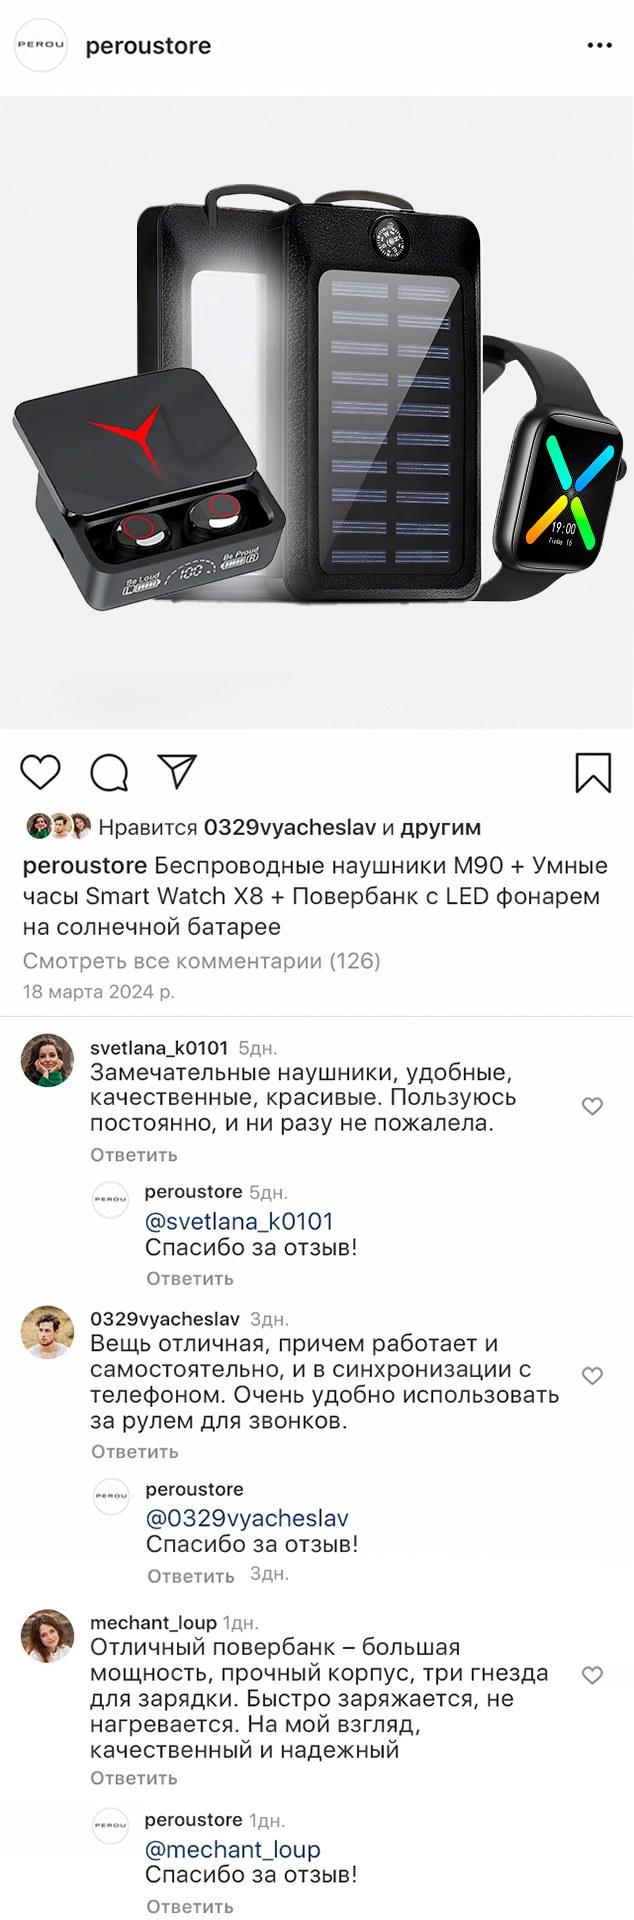Open 0329vyacheslav's profile avatar
Viewport: 634px width, 1920px height.
click(x=48, y=1332)
